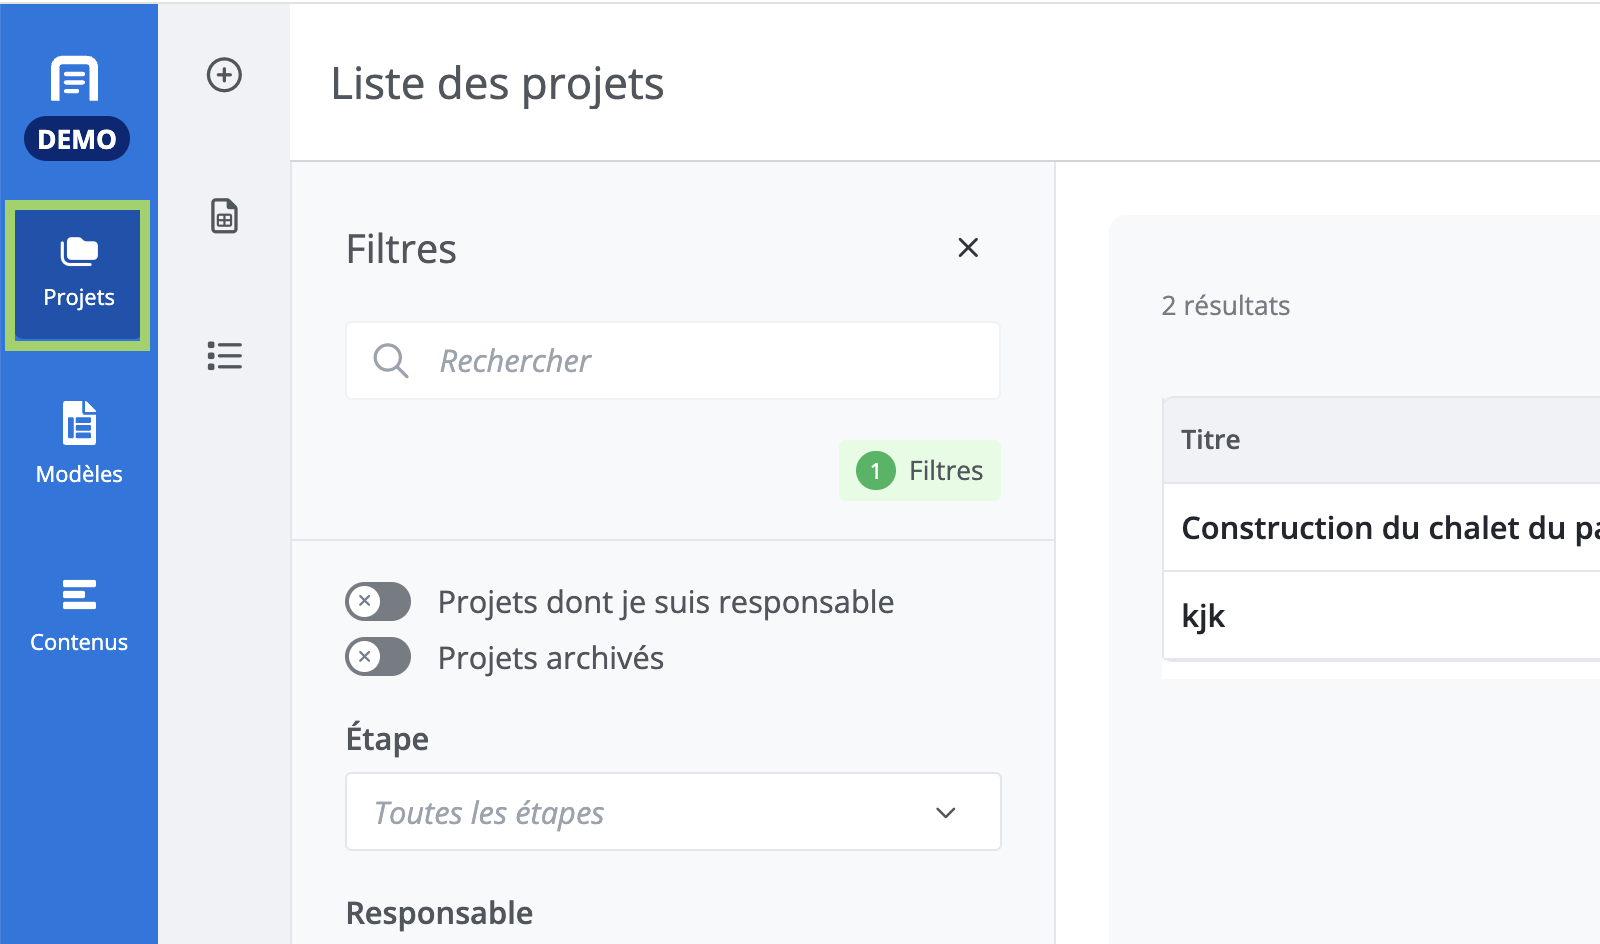Toggle Projets dont je suis responsable
This screenshot has height=944, width=1600.
tap(378, 601)
